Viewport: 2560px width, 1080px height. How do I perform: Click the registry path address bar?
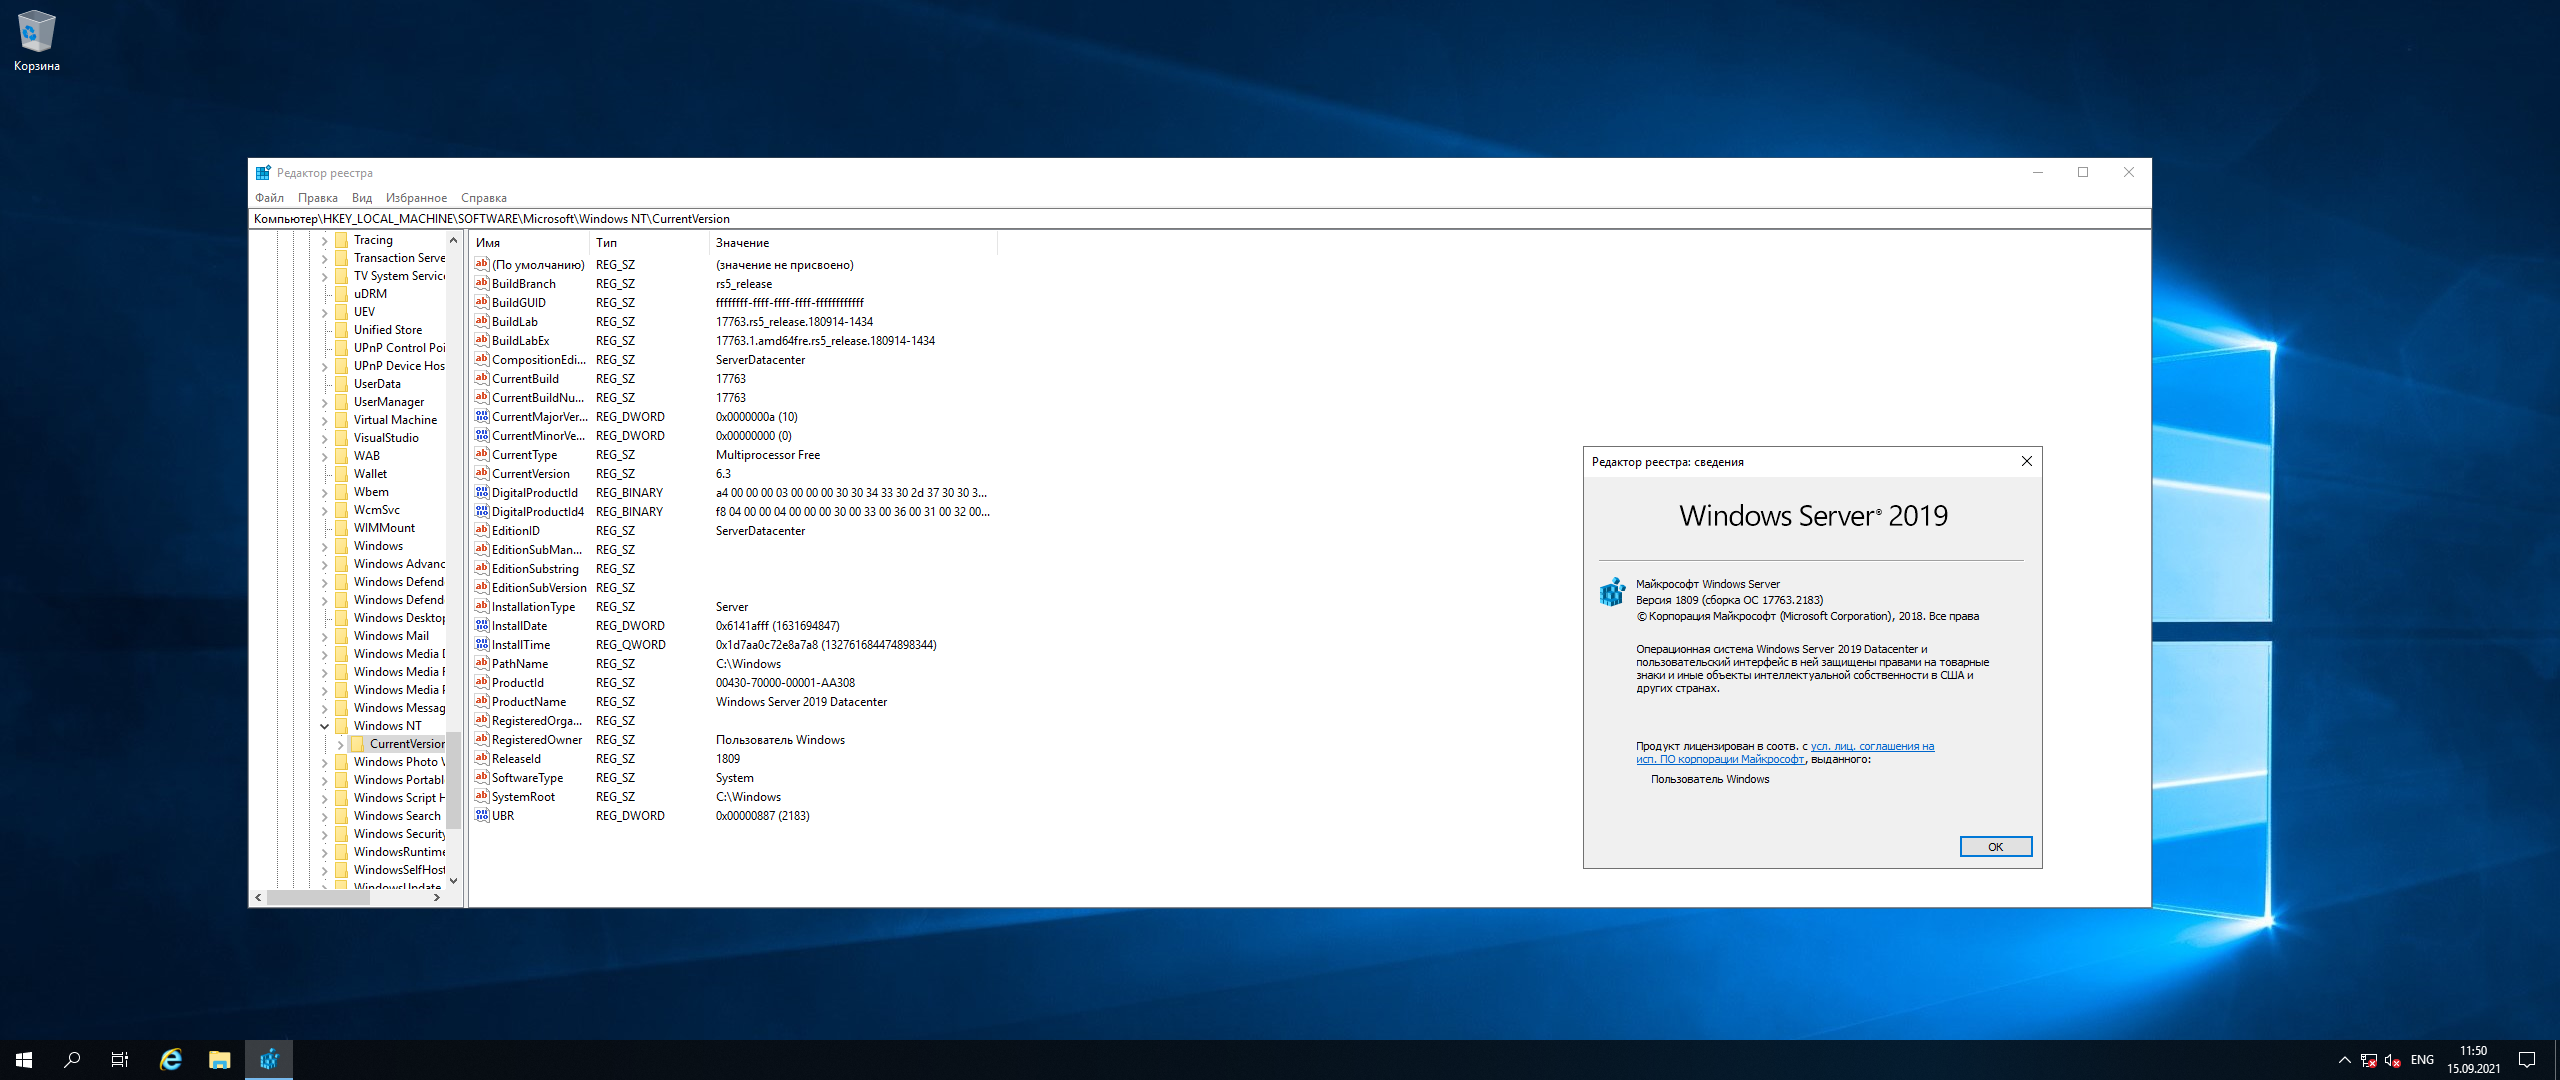[x=1199, y=219]
